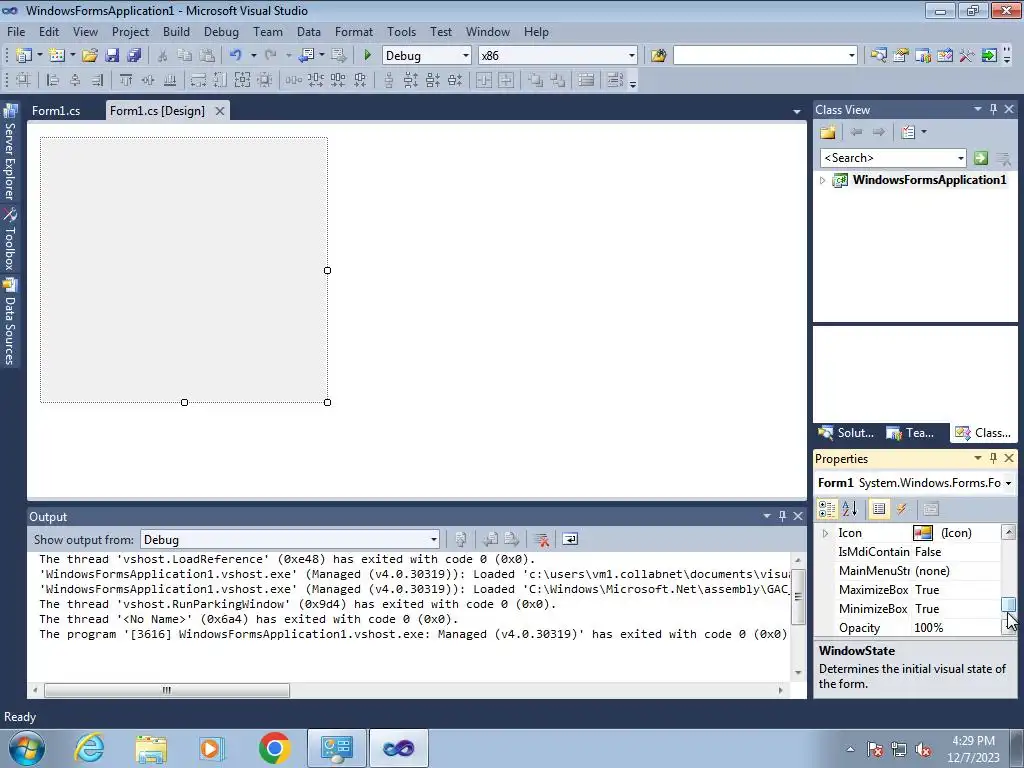Screen dimensions: 1024x768
Task: Switch to the Form1.cs code tab
Action: (x=56, y=111)
